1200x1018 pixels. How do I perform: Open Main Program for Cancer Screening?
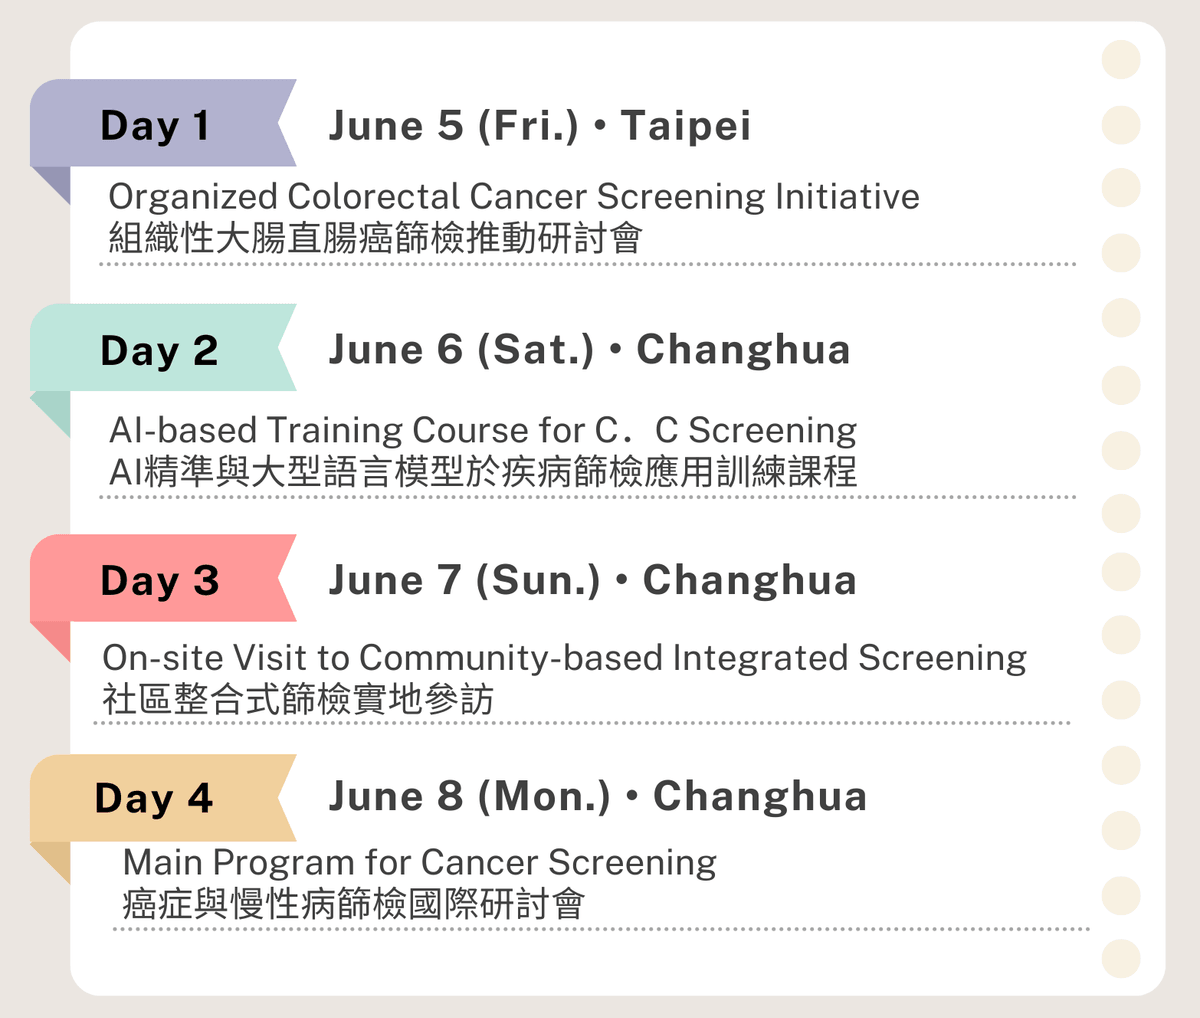click(419, 862)
